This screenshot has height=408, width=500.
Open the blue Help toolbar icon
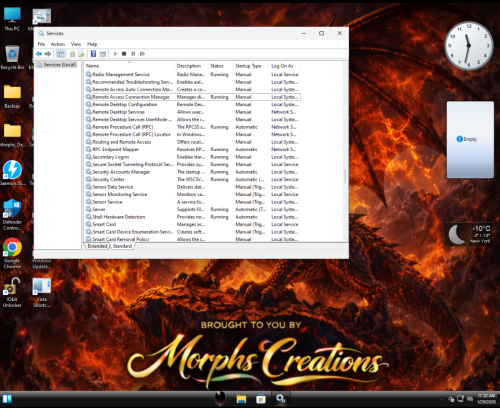(x=93, y=54)
